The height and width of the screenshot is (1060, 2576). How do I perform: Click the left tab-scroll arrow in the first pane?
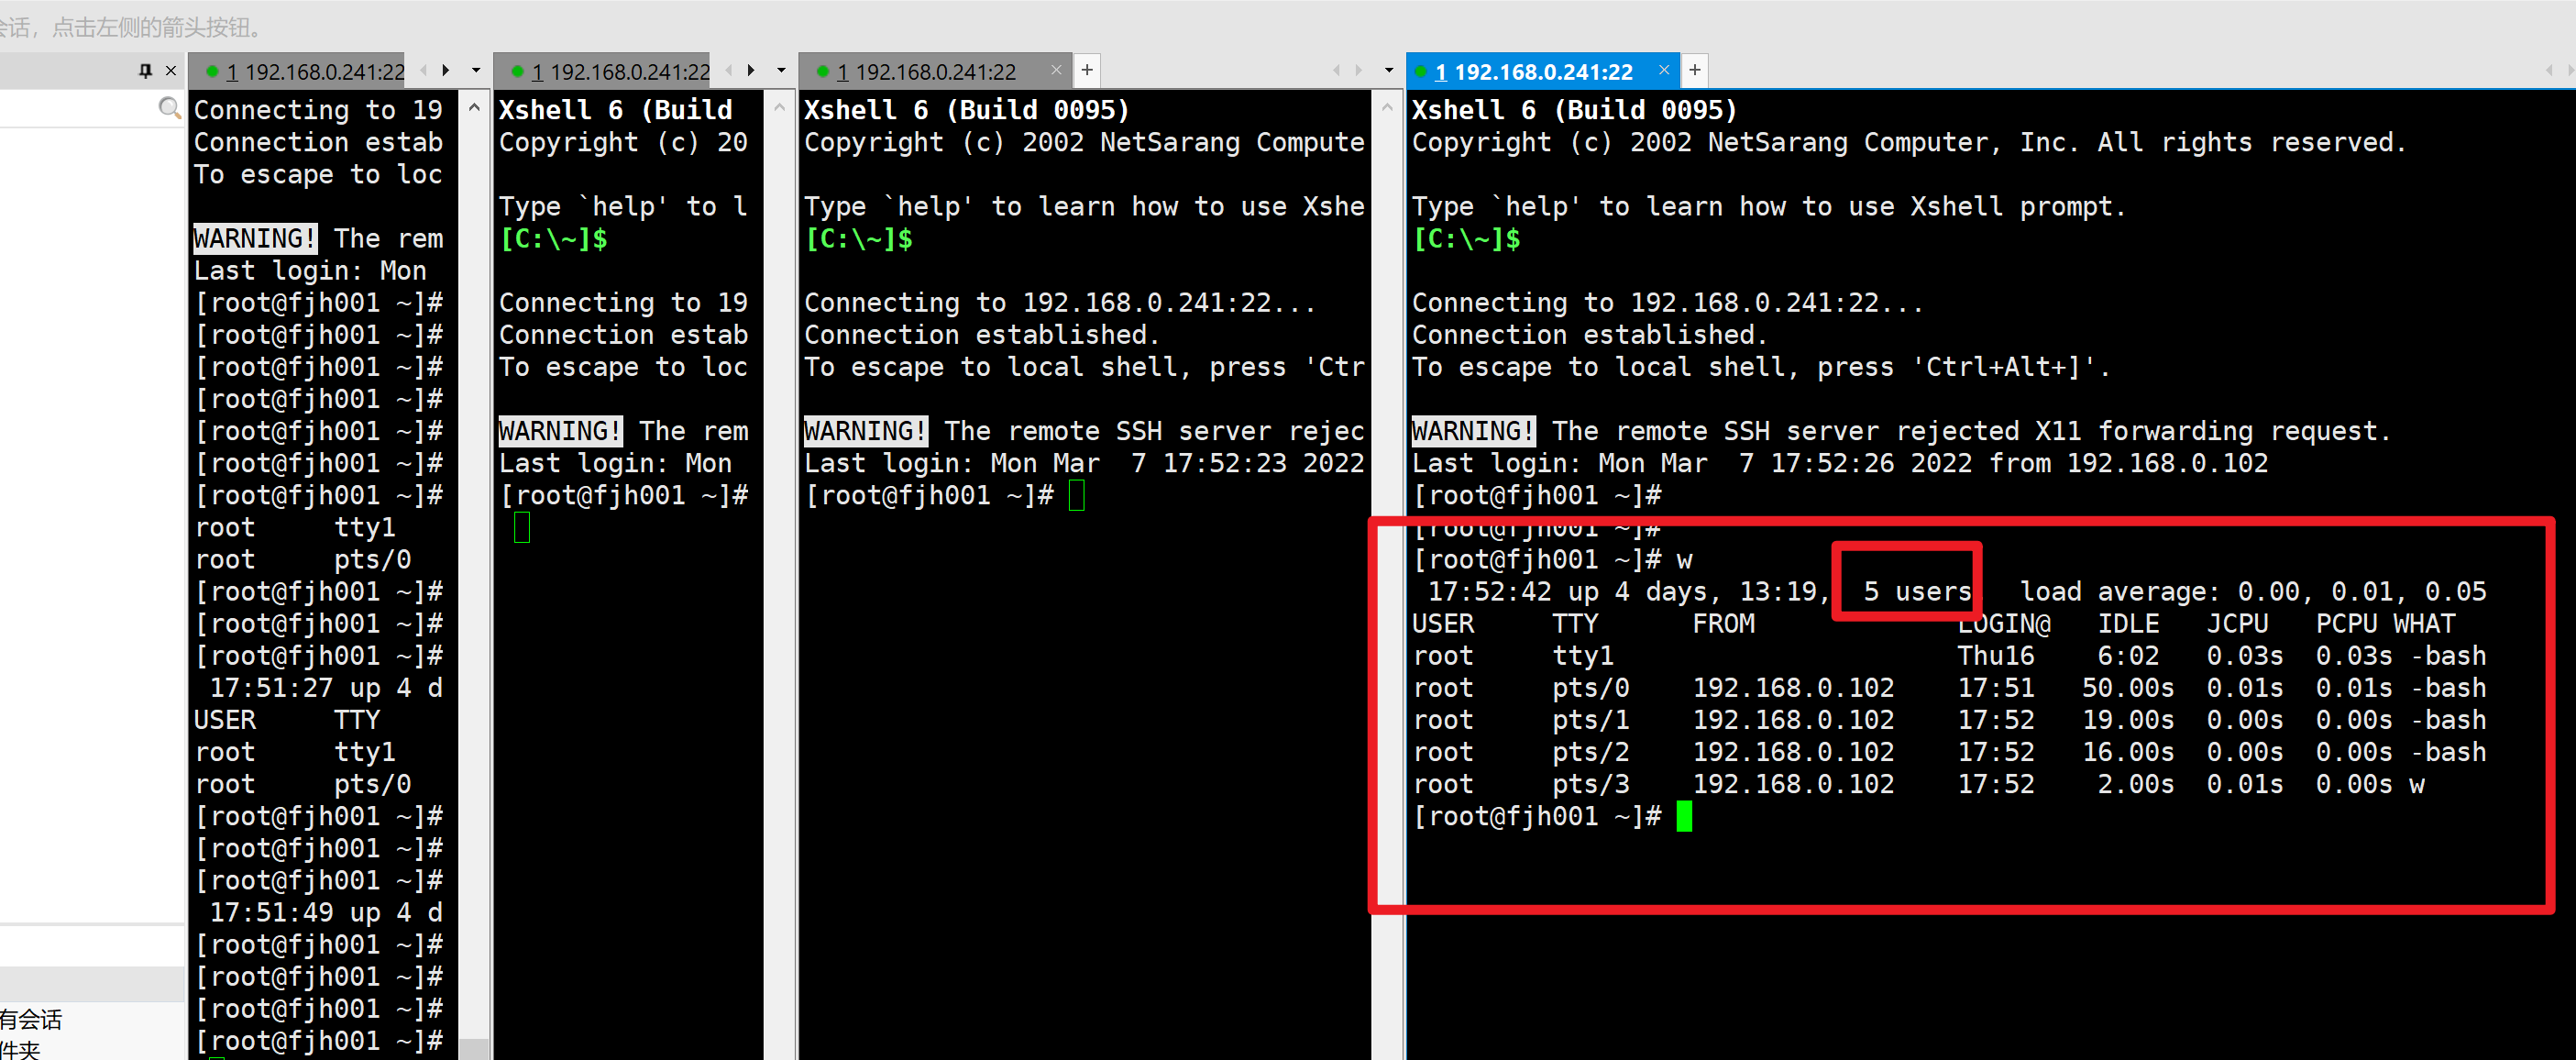pyautogui.click(x=424, y=71)
